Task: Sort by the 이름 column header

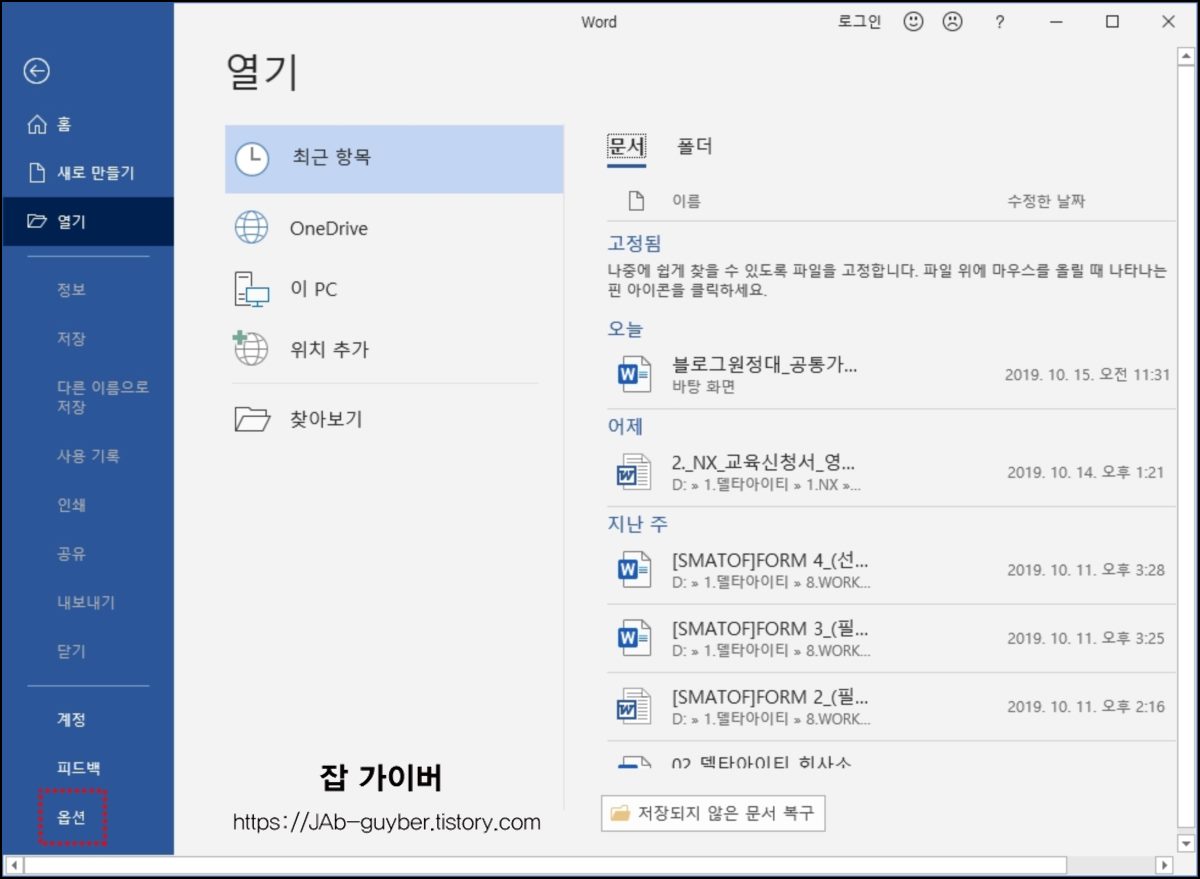Action: [686, 201]
